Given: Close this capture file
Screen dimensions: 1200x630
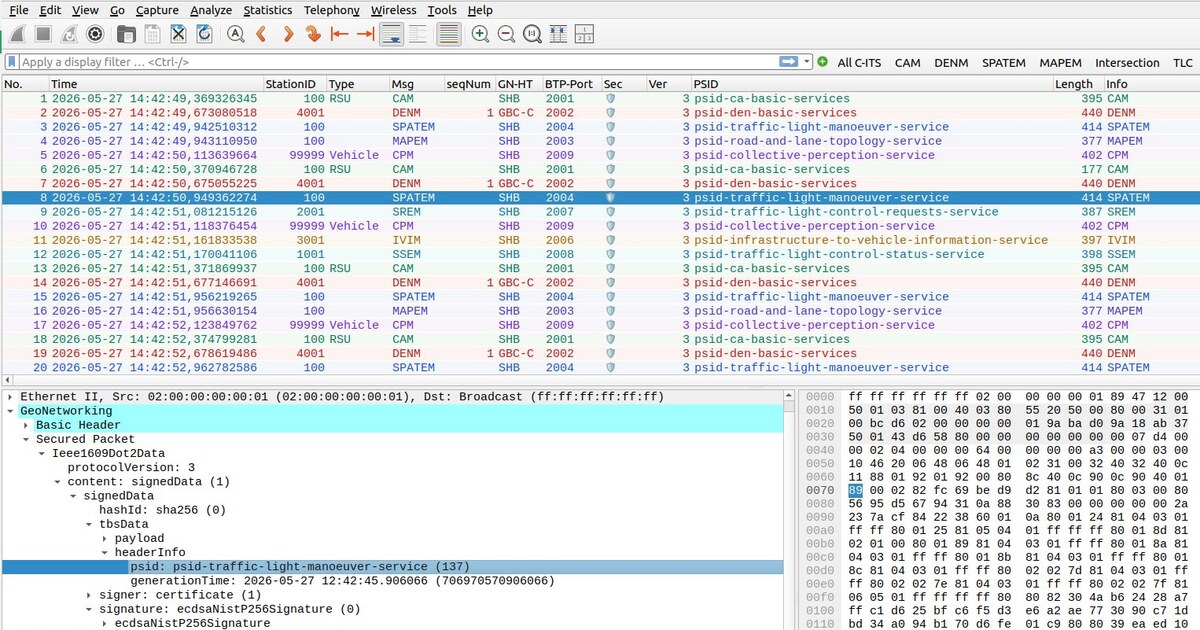Looking at the screenshot, I should pos(178,35).
